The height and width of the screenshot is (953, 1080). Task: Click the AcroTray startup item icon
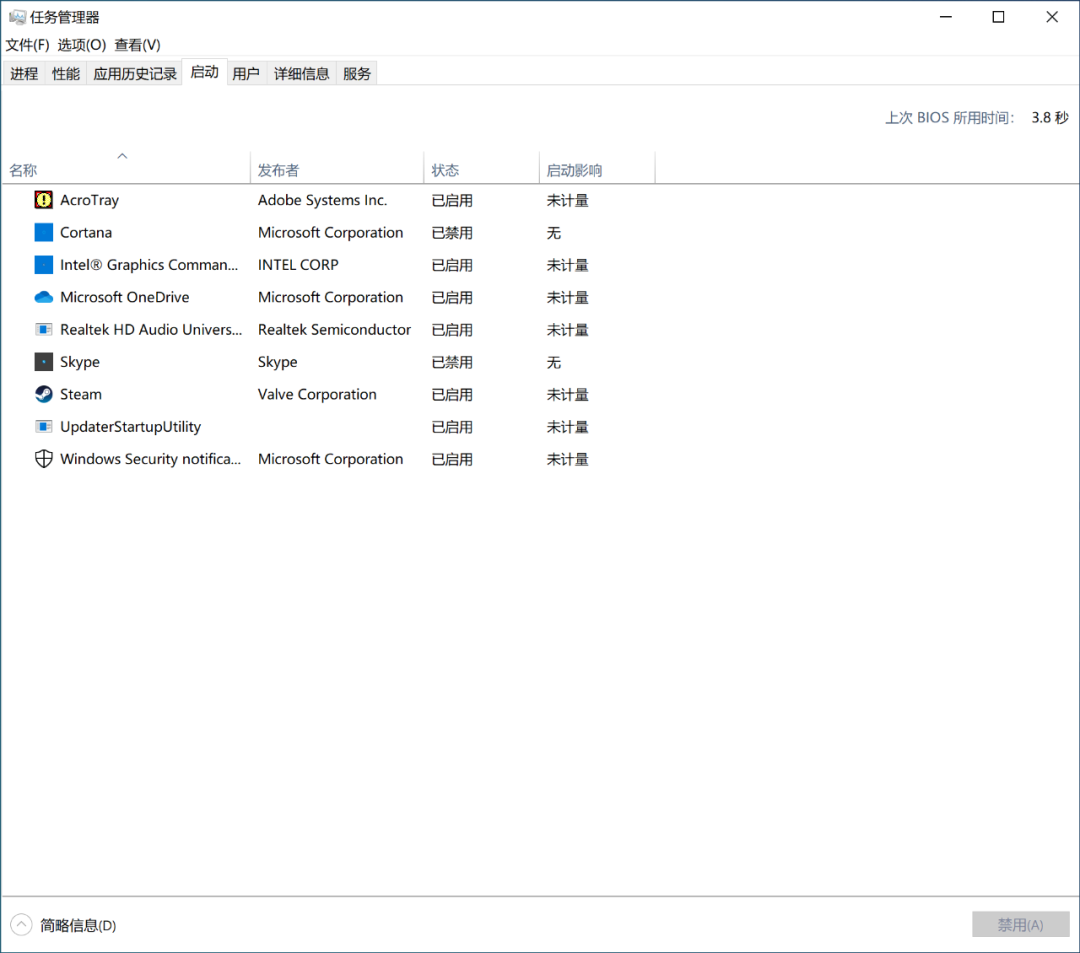tap(43, 200)
